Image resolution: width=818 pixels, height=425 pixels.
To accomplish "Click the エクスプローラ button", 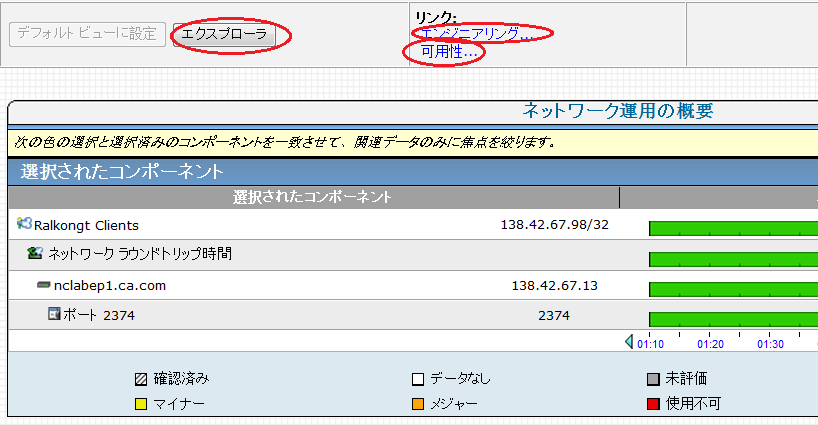I will coord(224,34).
